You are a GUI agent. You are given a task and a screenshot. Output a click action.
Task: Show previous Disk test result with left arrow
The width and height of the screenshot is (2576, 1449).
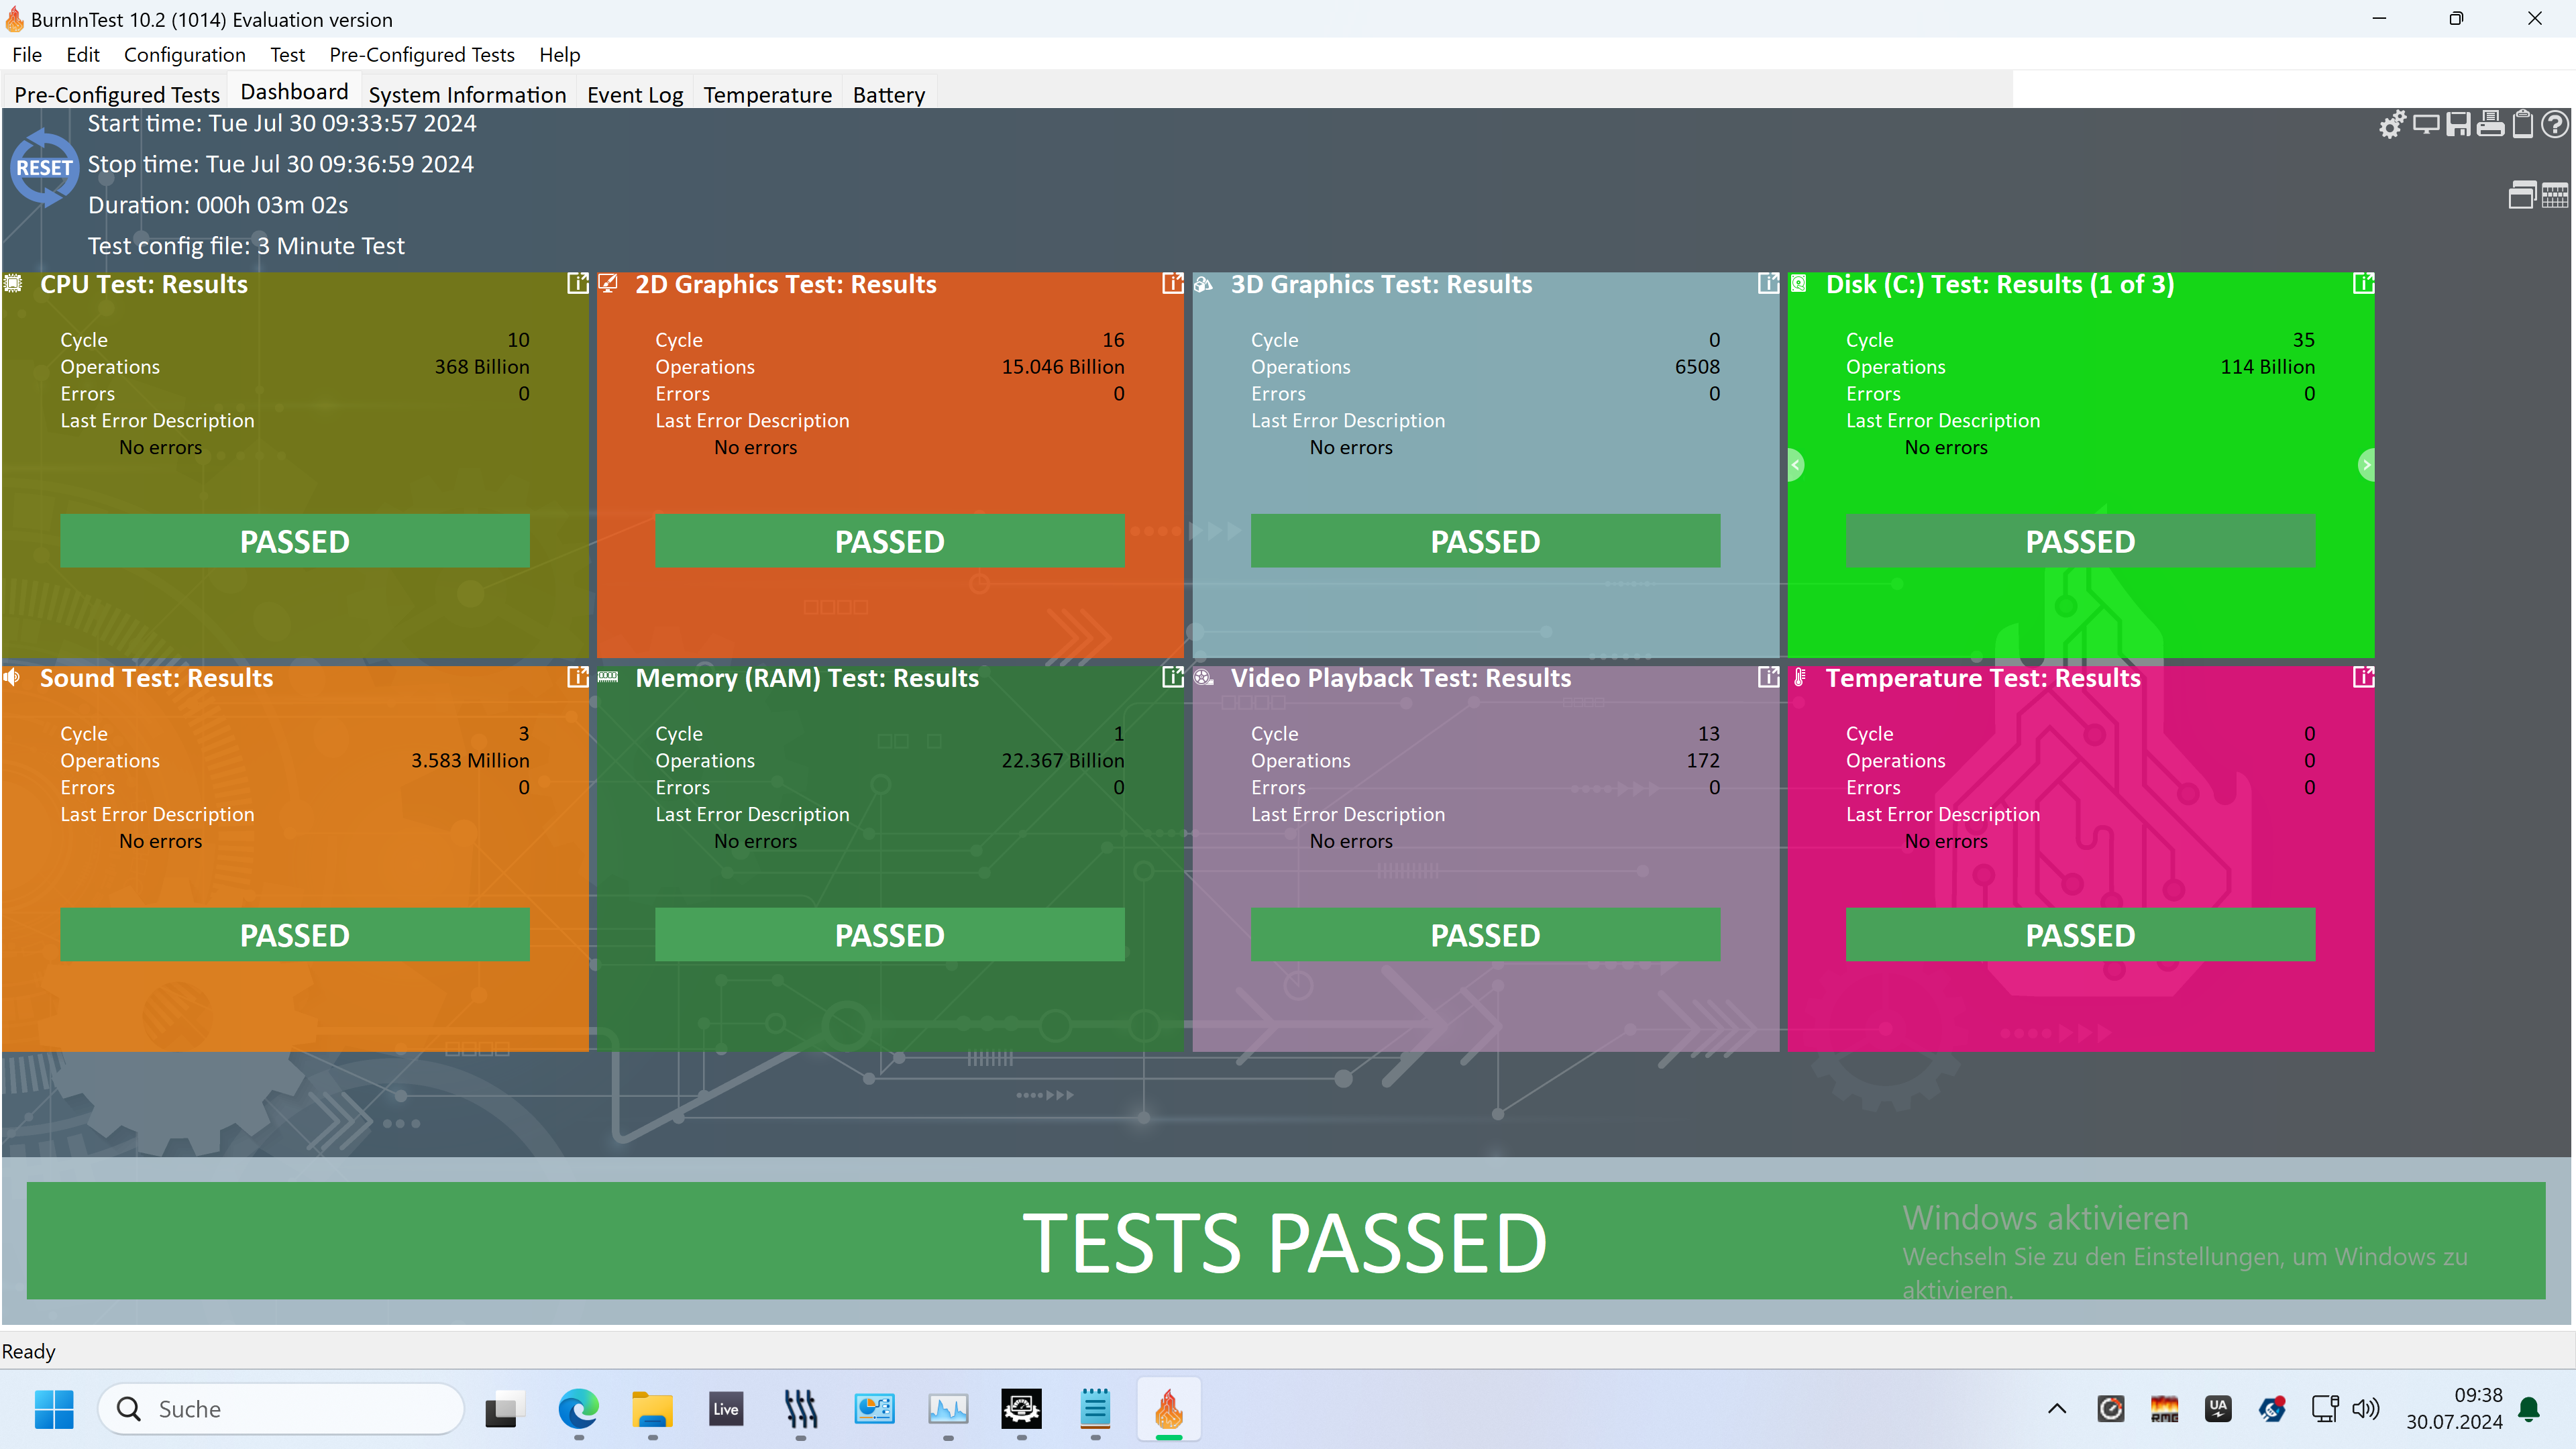click(x=1796, y=465)
